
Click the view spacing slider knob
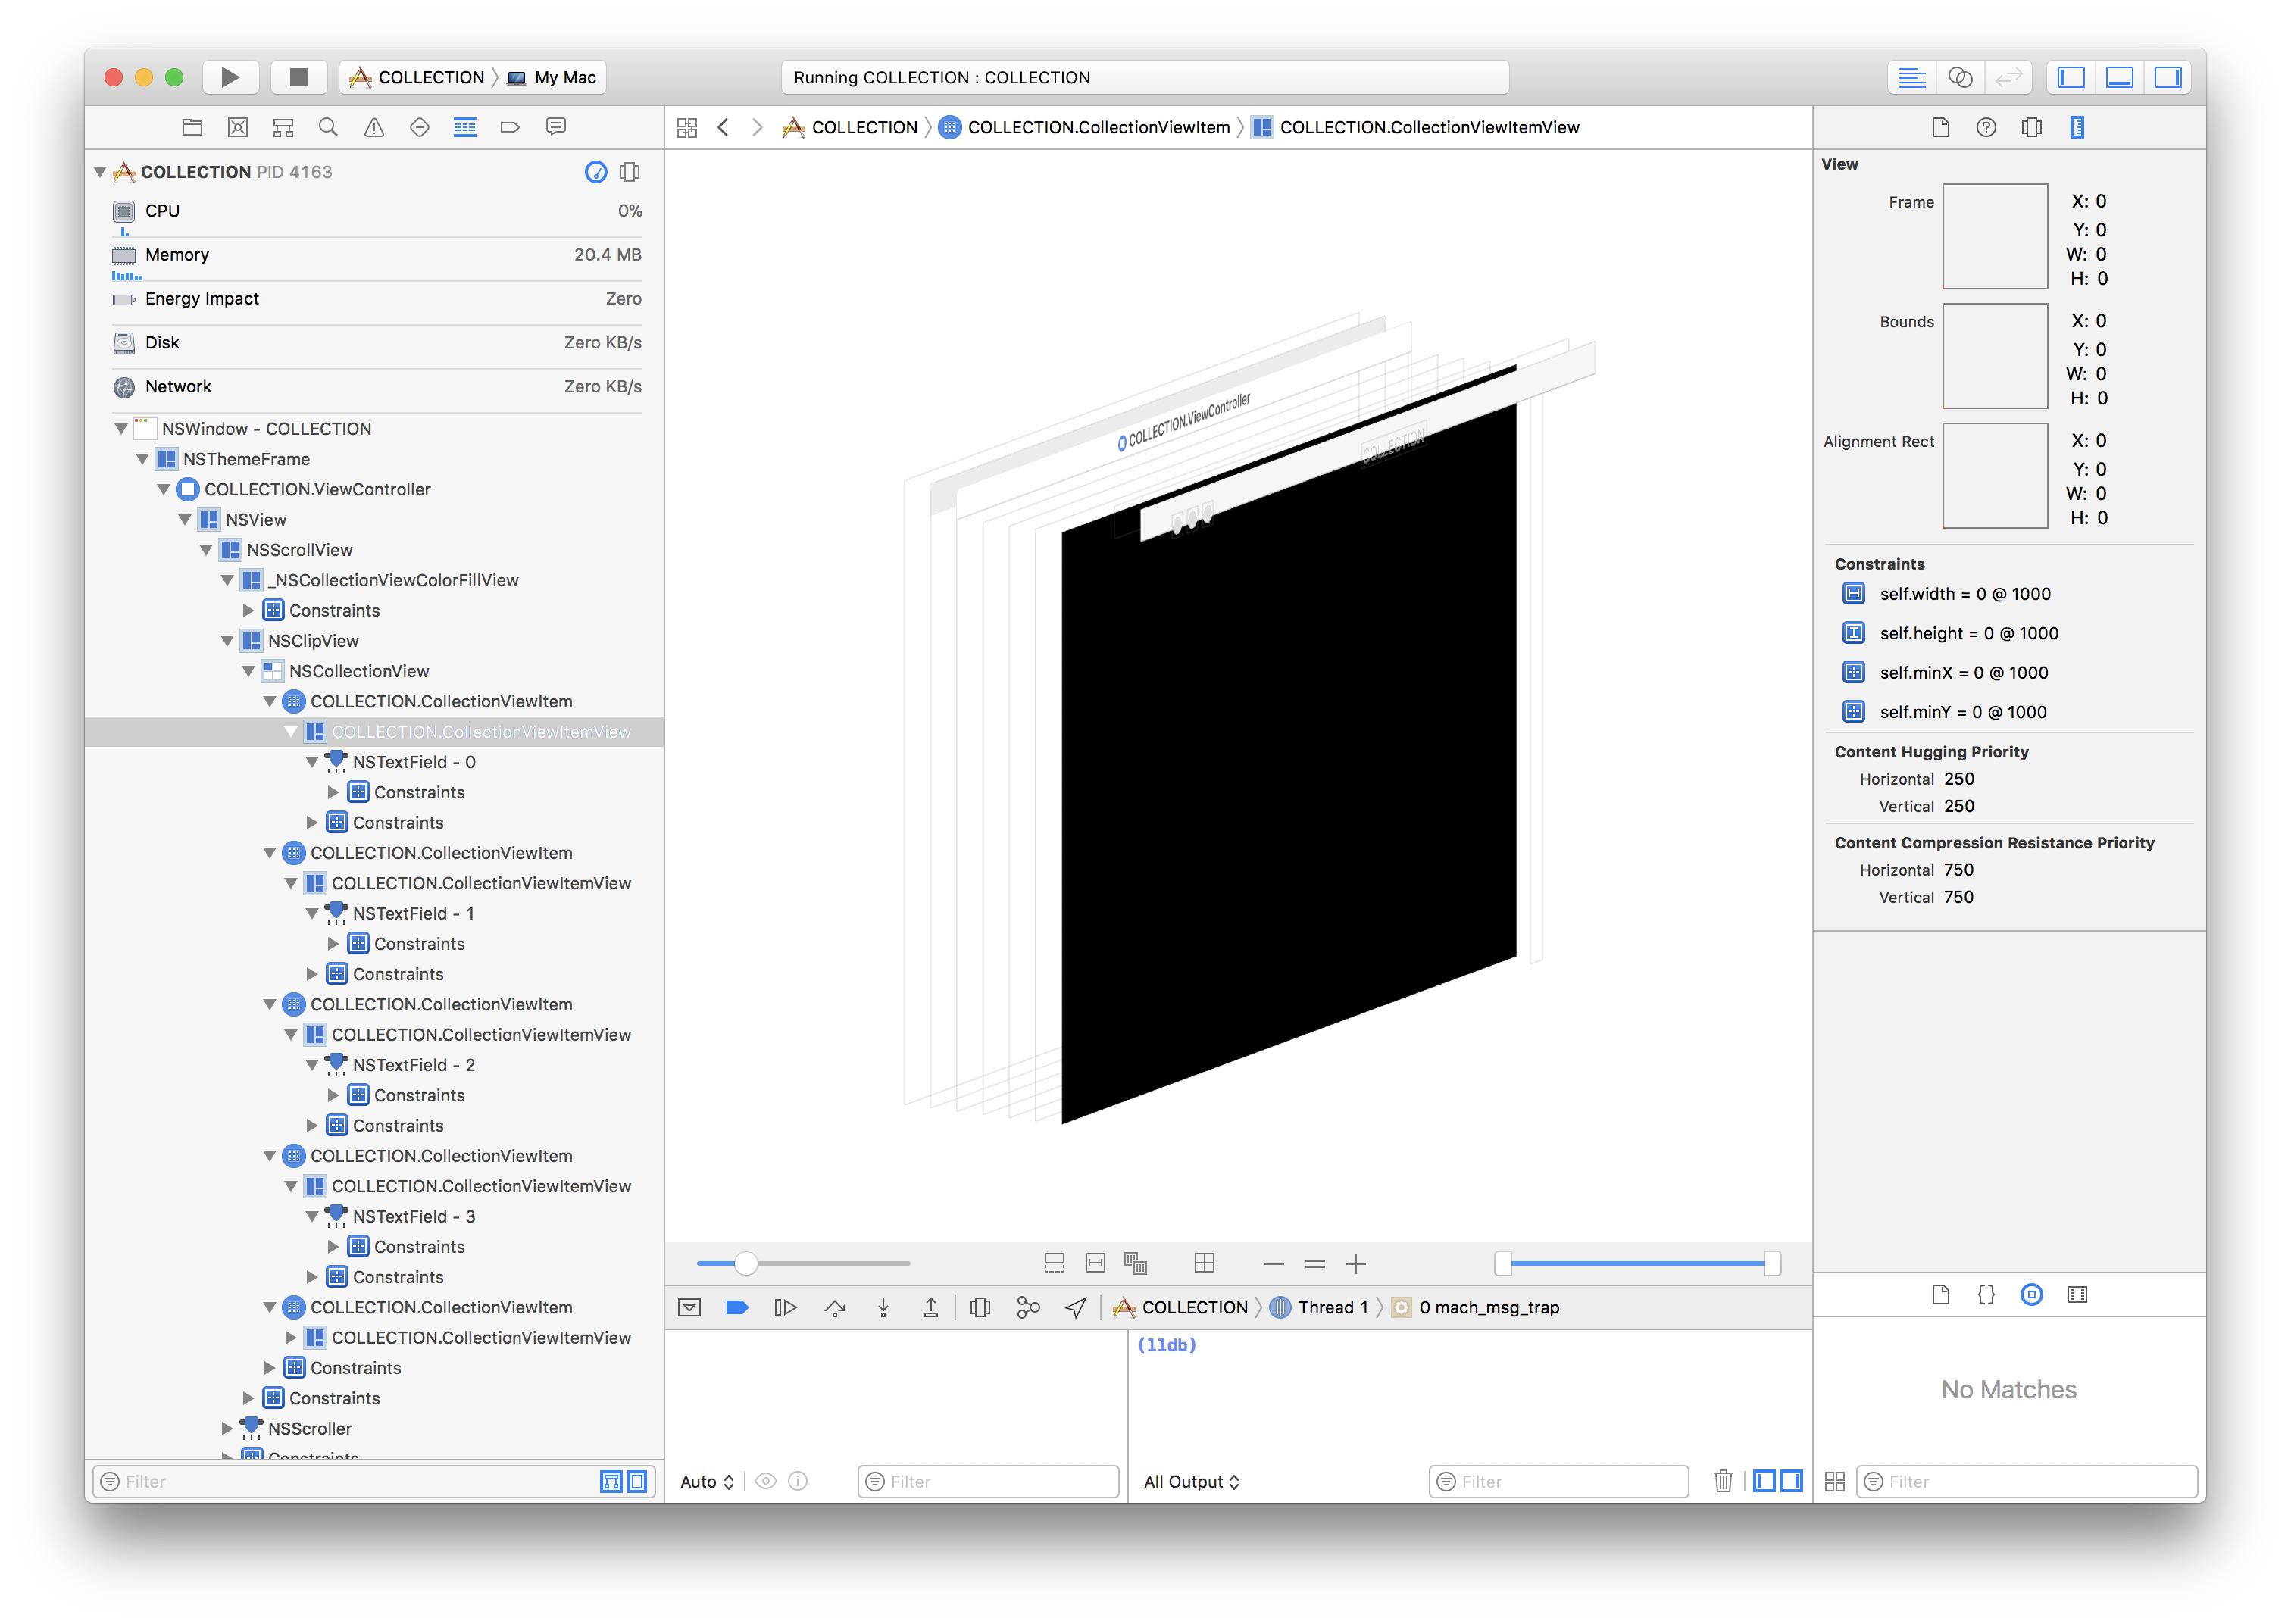click(745, 1263)
